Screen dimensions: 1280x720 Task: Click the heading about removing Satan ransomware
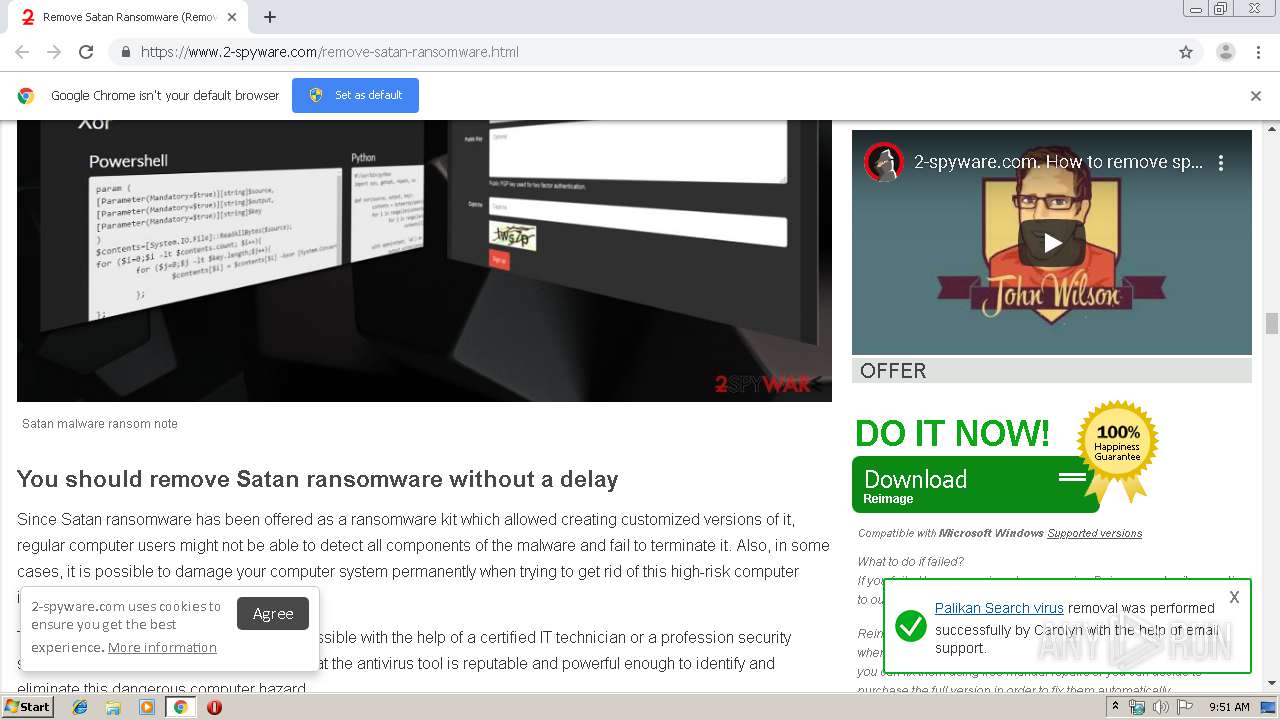tap(317, 479)
